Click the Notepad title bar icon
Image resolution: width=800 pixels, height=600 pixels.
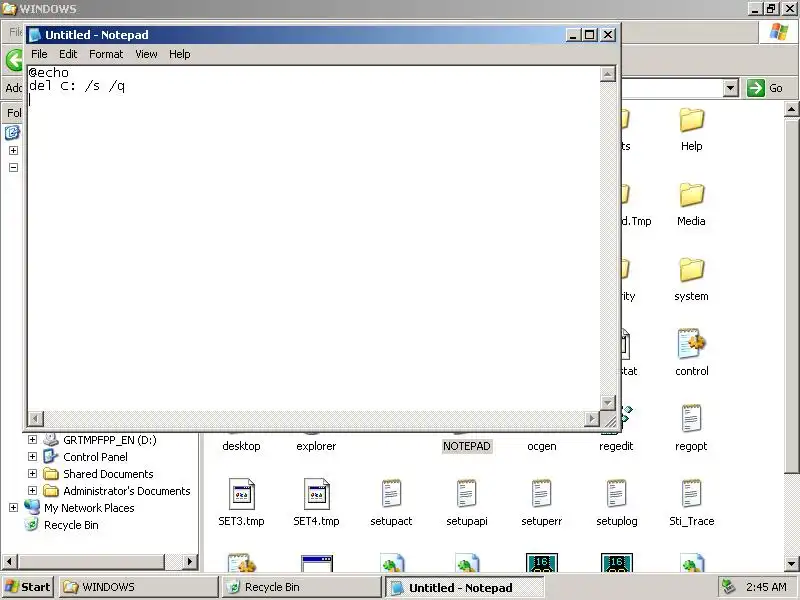(x=35, y=35)
